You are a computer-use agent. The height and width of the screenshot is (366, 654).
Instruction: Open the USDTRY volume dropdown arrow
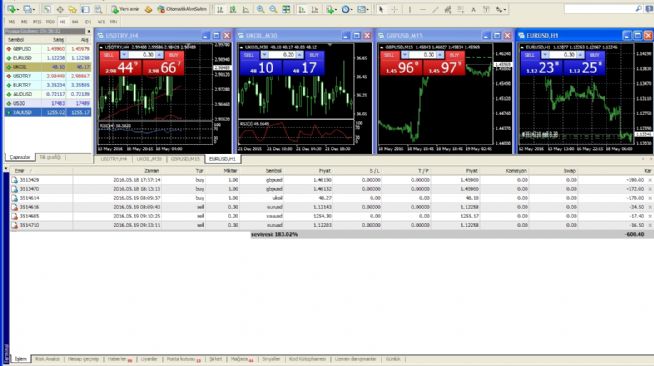[124, 55]
